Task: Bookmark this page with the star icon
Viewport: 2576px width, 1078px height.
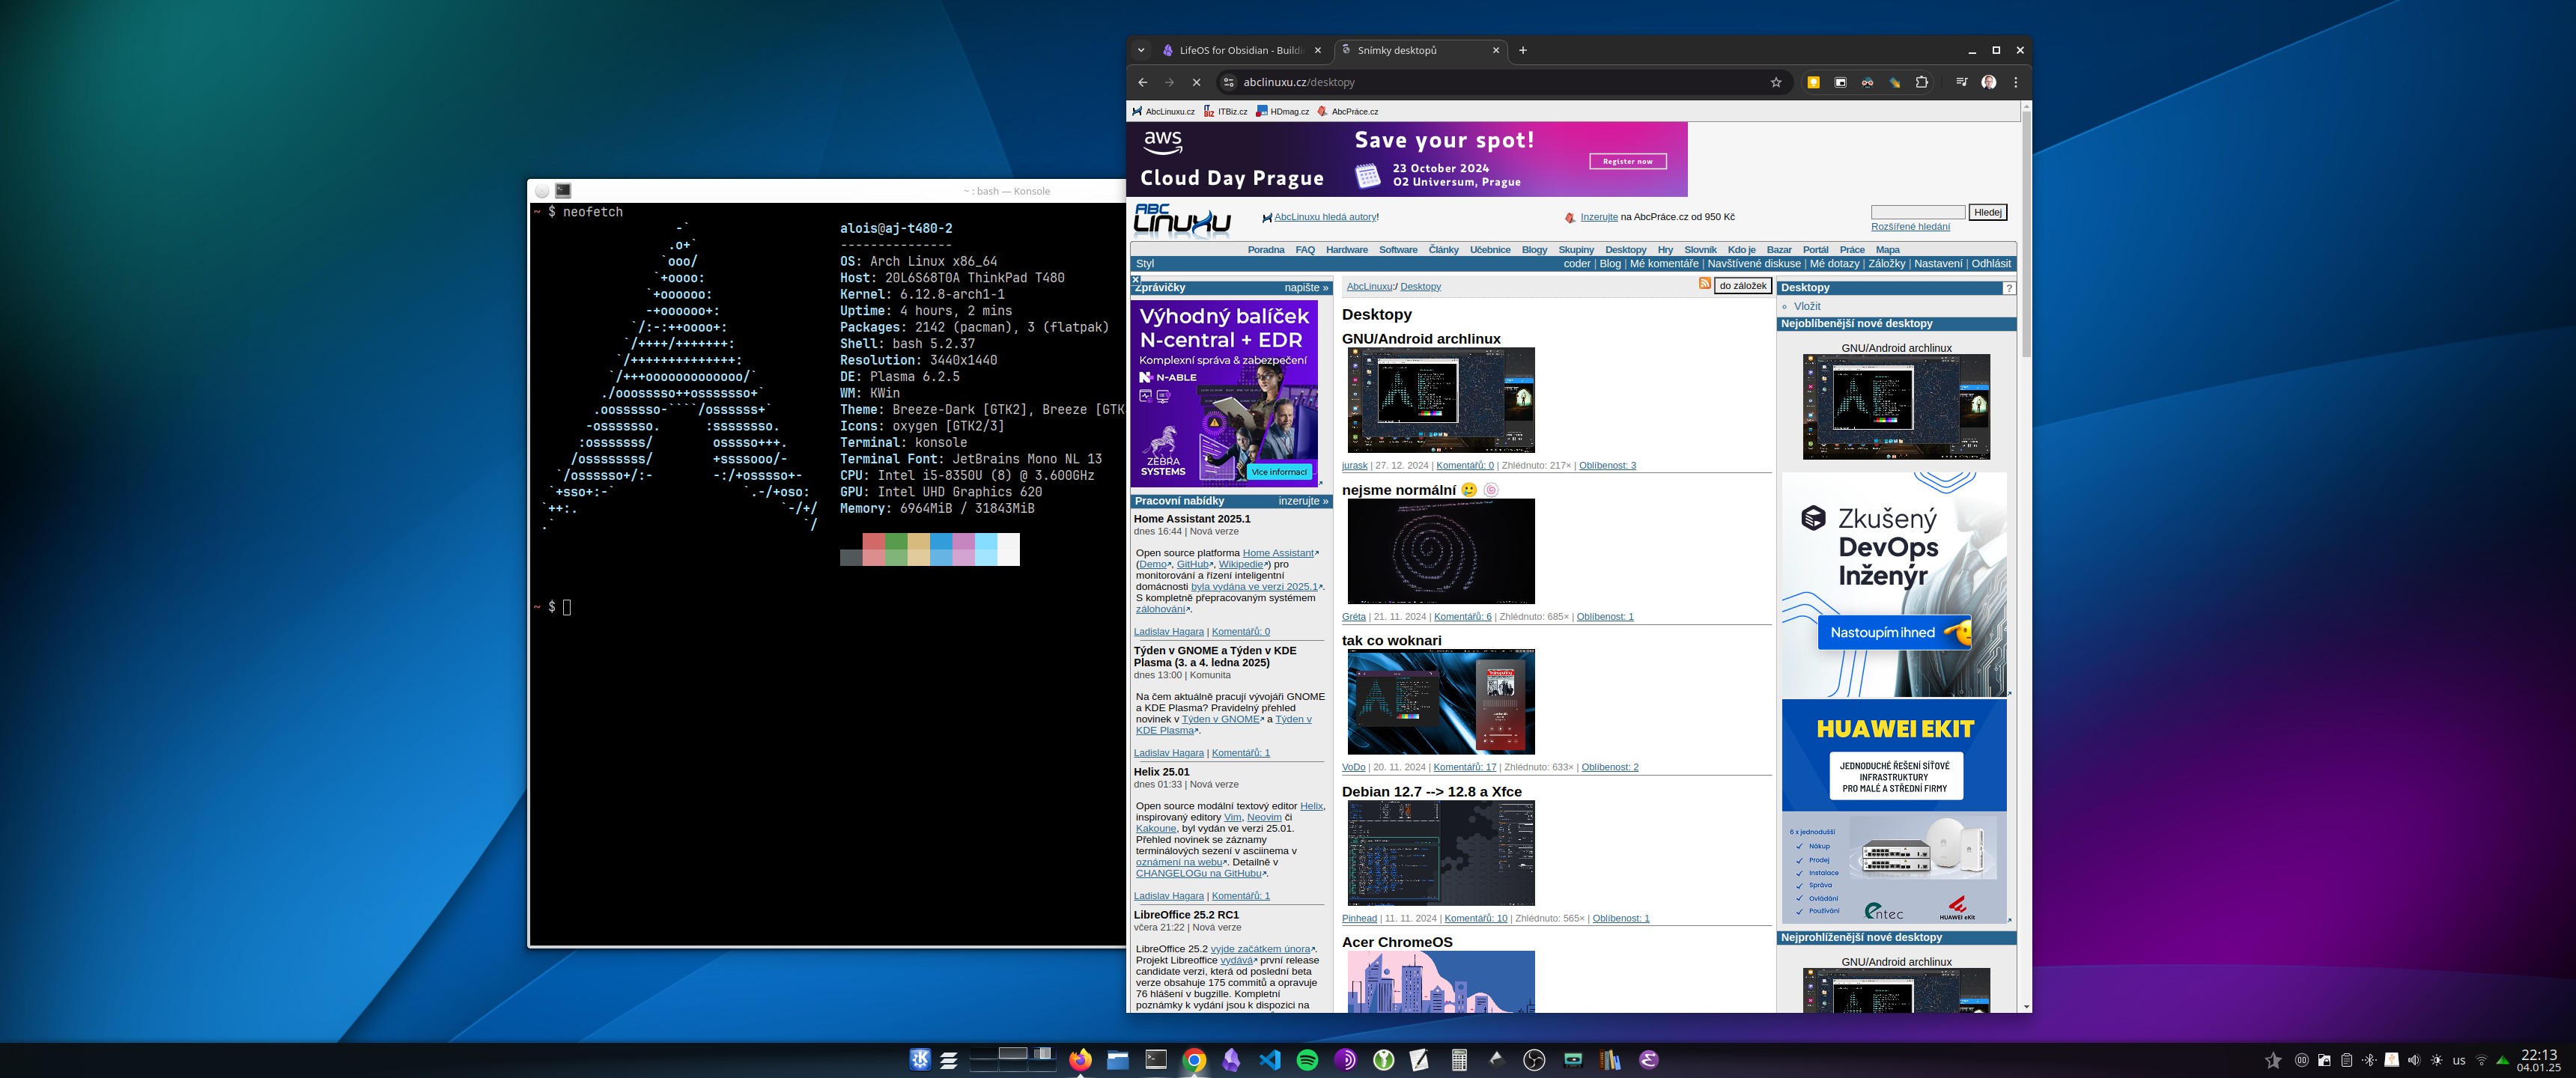Action: [x=1776, y=82]
